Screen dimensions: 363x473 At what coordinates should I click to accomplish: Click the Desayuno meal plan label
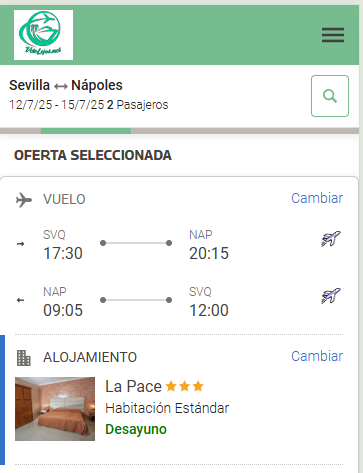136,429
